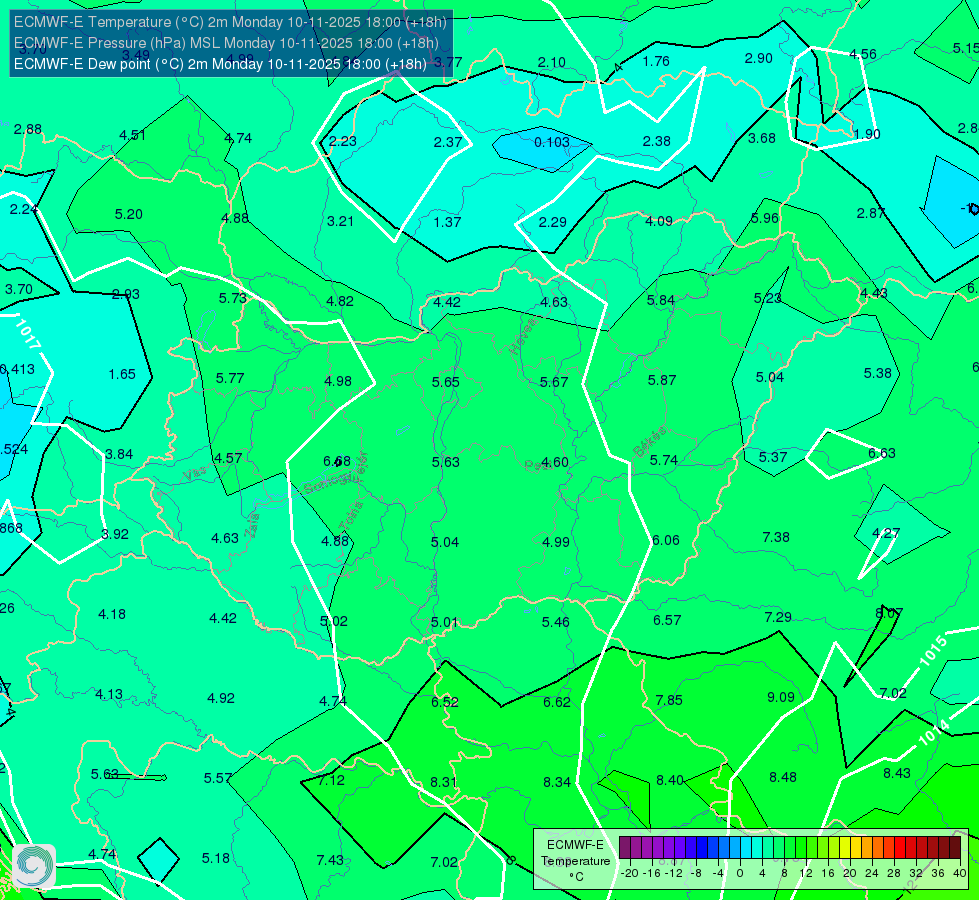Click the 2.10 temperature value
The image size is (979, 900).
pos(551,62)
